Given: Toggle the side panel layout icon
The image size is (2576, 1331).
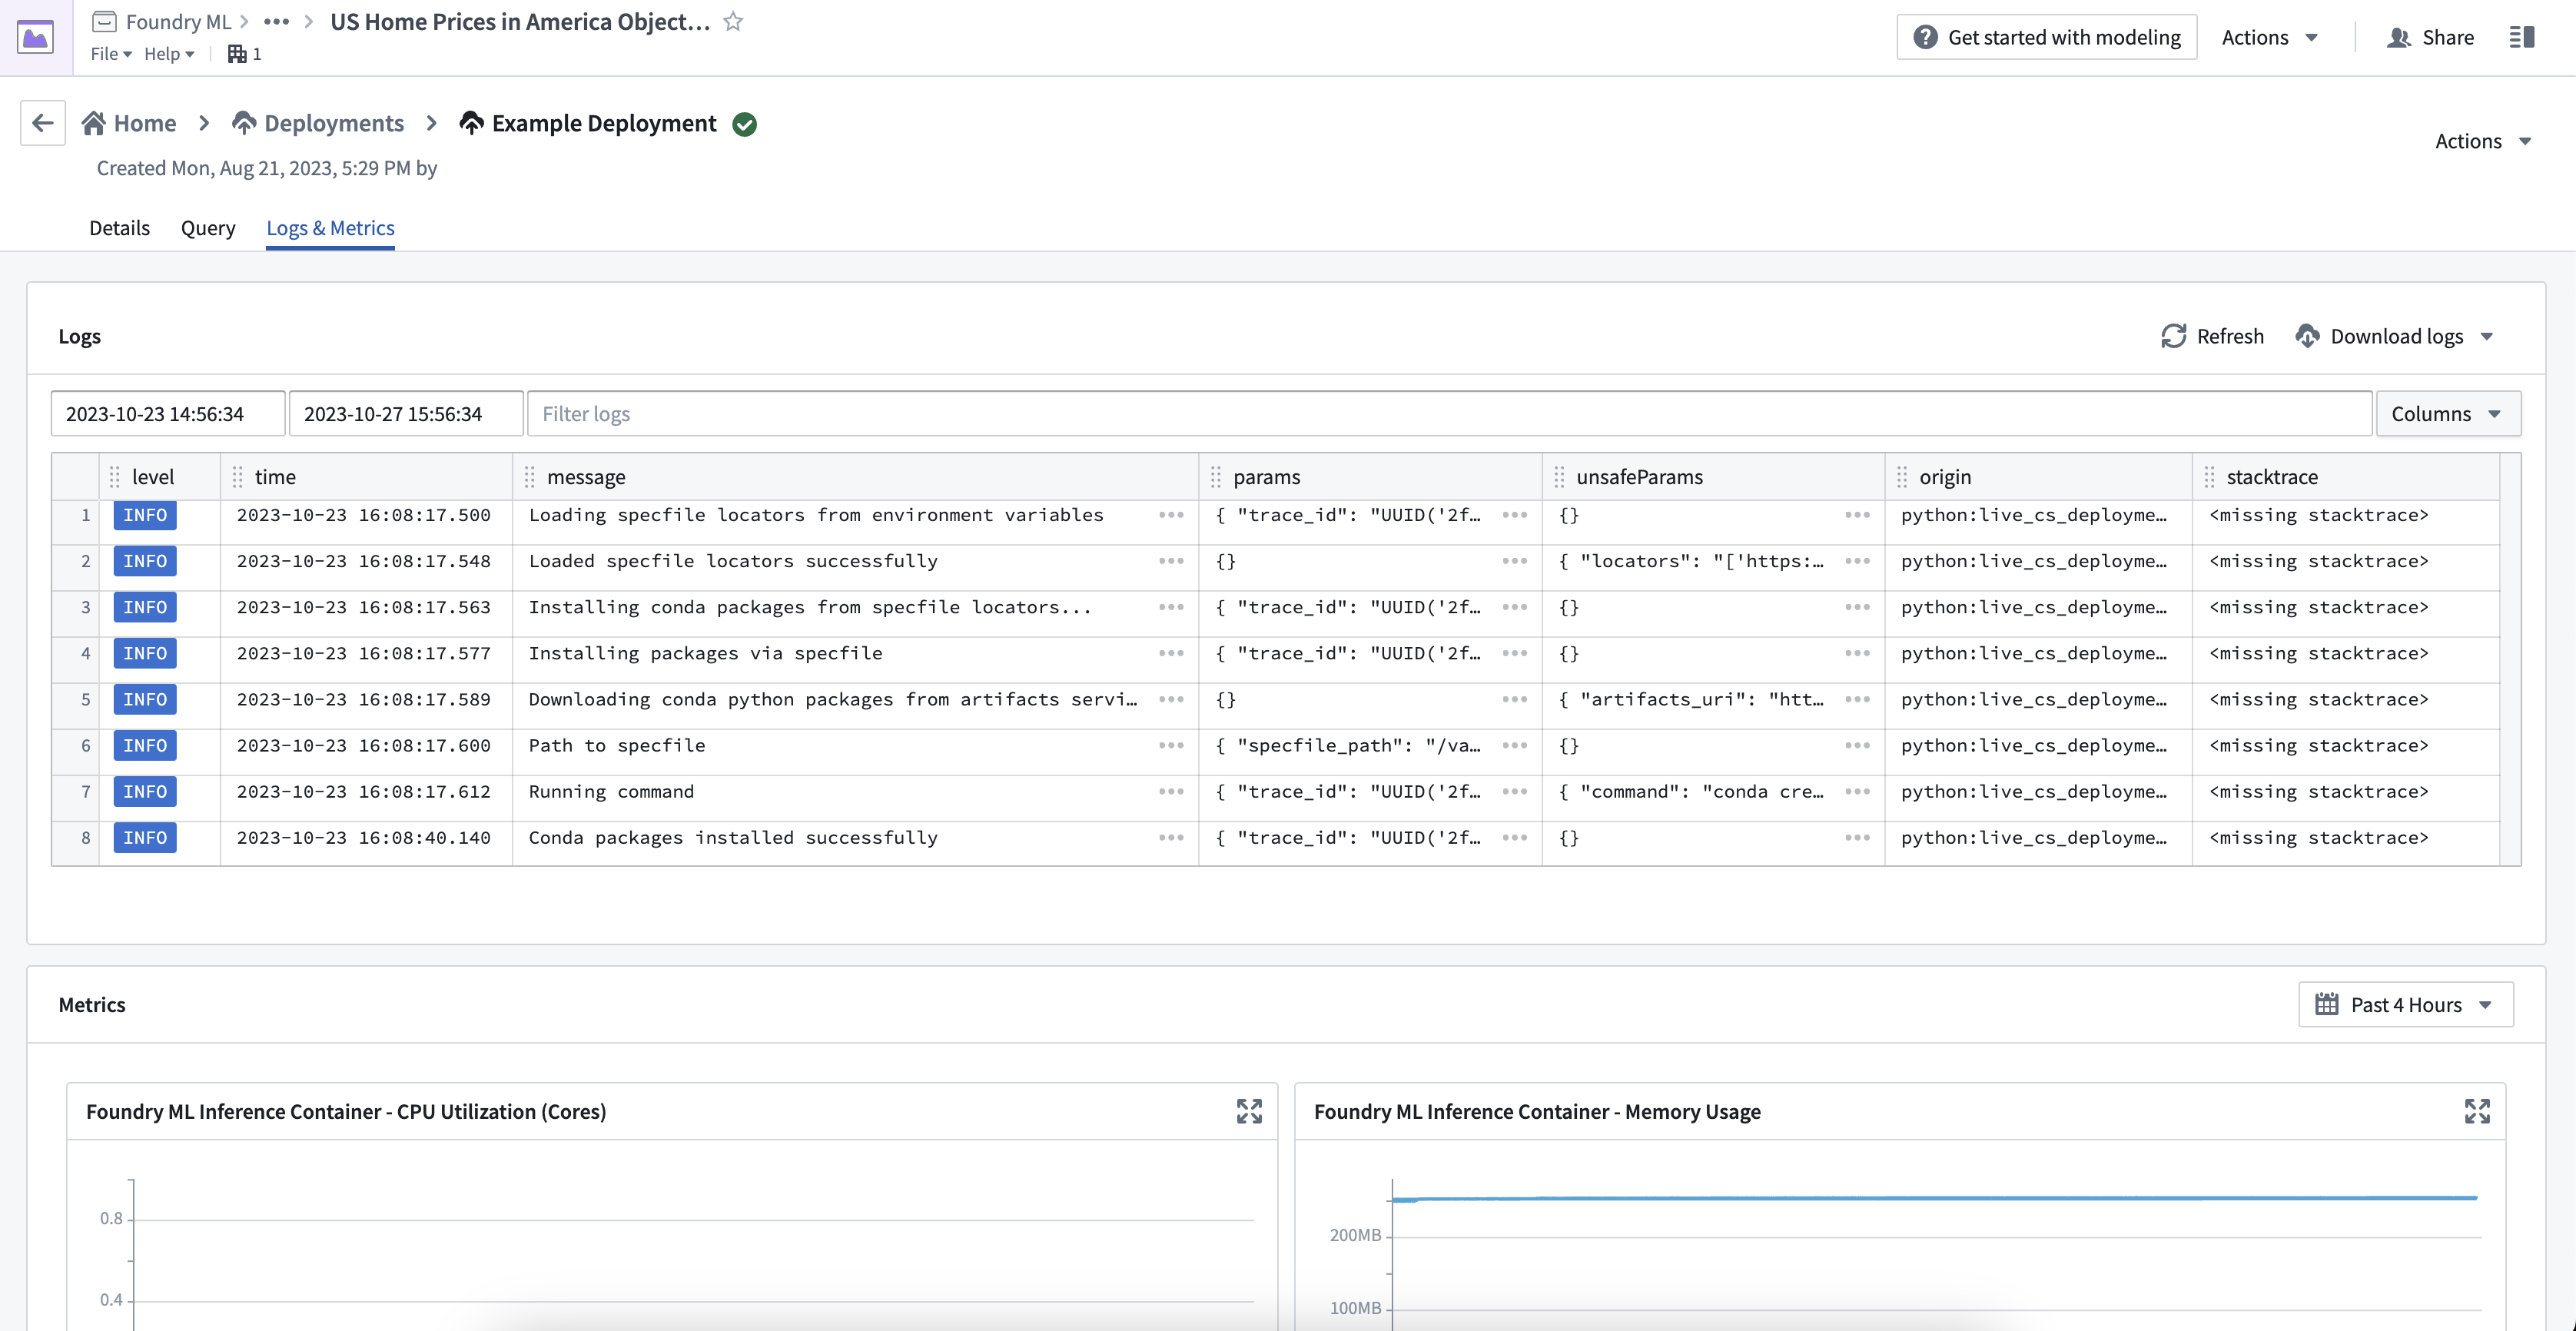Looking at the screenshot, I should click(2522, 38).
